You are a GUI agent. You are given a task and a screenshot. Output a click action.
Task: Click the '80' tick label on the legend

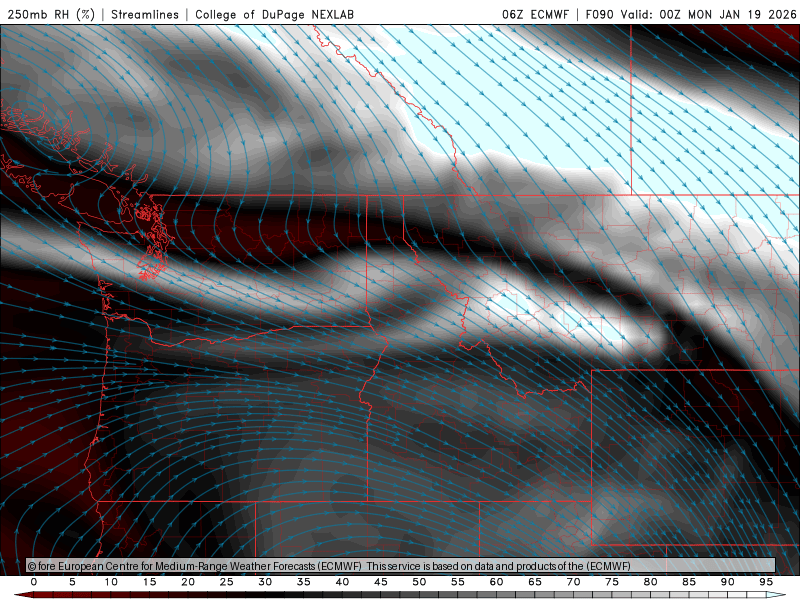click(x=651, y=582)
